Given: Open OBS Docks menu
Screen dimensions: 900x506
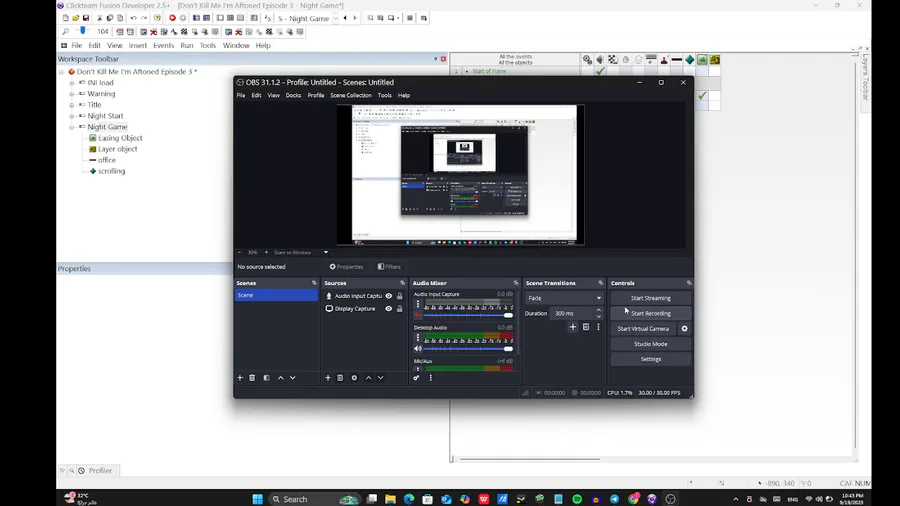Looking at the screenshot, I should 293,96.
